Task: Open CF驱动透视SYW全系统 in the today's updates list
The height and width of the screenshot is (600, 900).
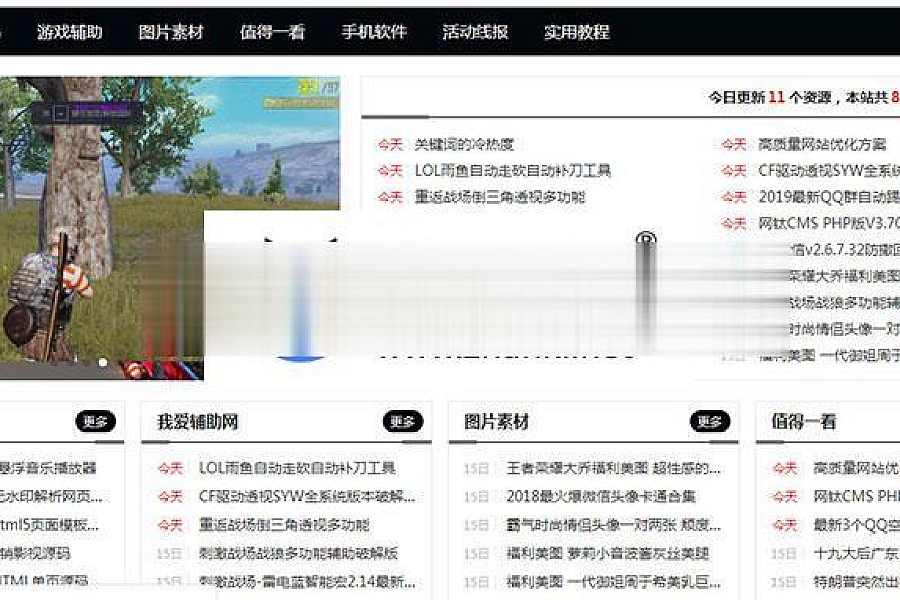Action: pyautogui.click(x=829, y=171)
